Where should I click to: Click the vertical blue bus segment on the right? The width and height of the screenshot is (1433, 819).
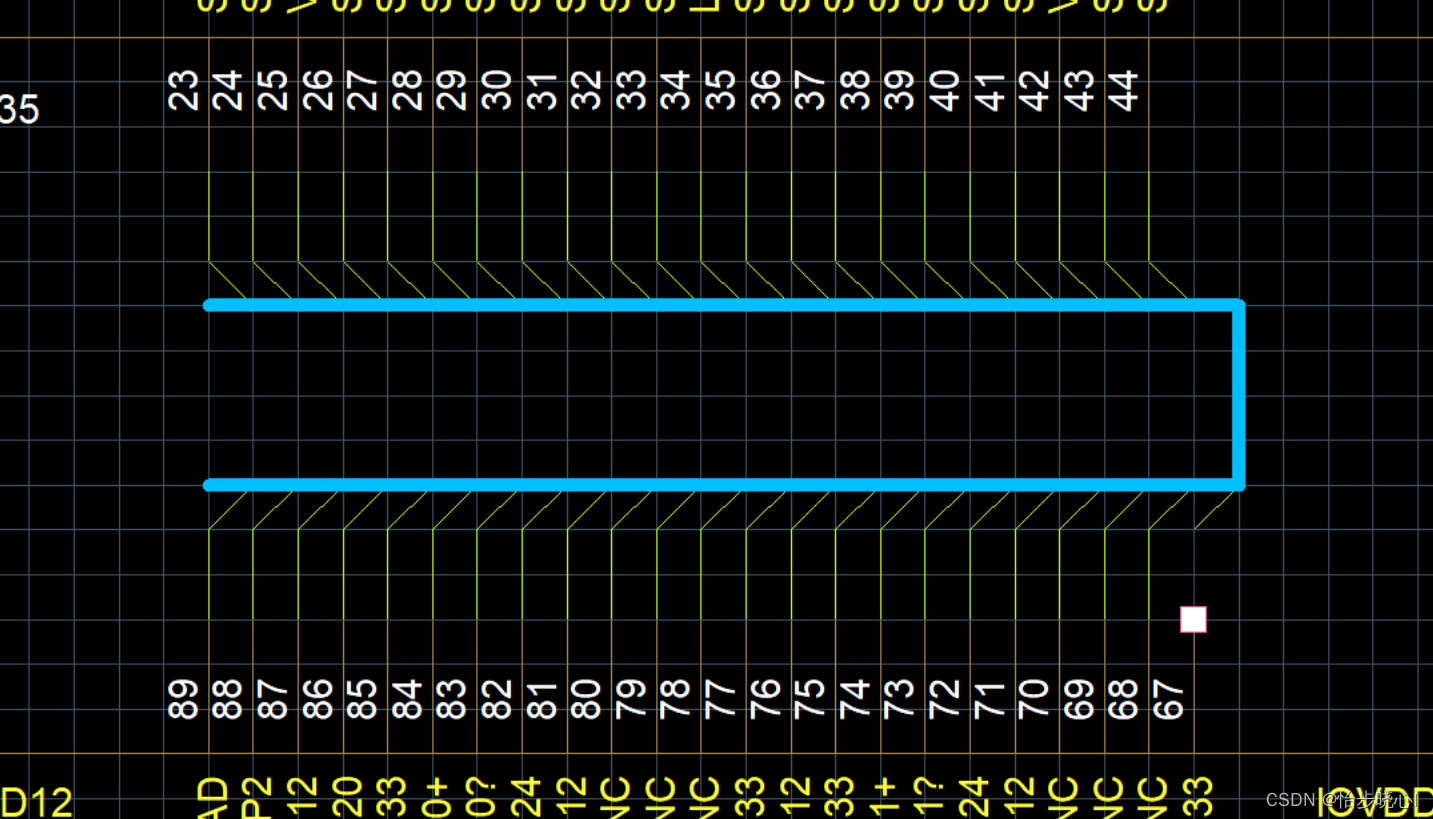tap(1239, 395)
